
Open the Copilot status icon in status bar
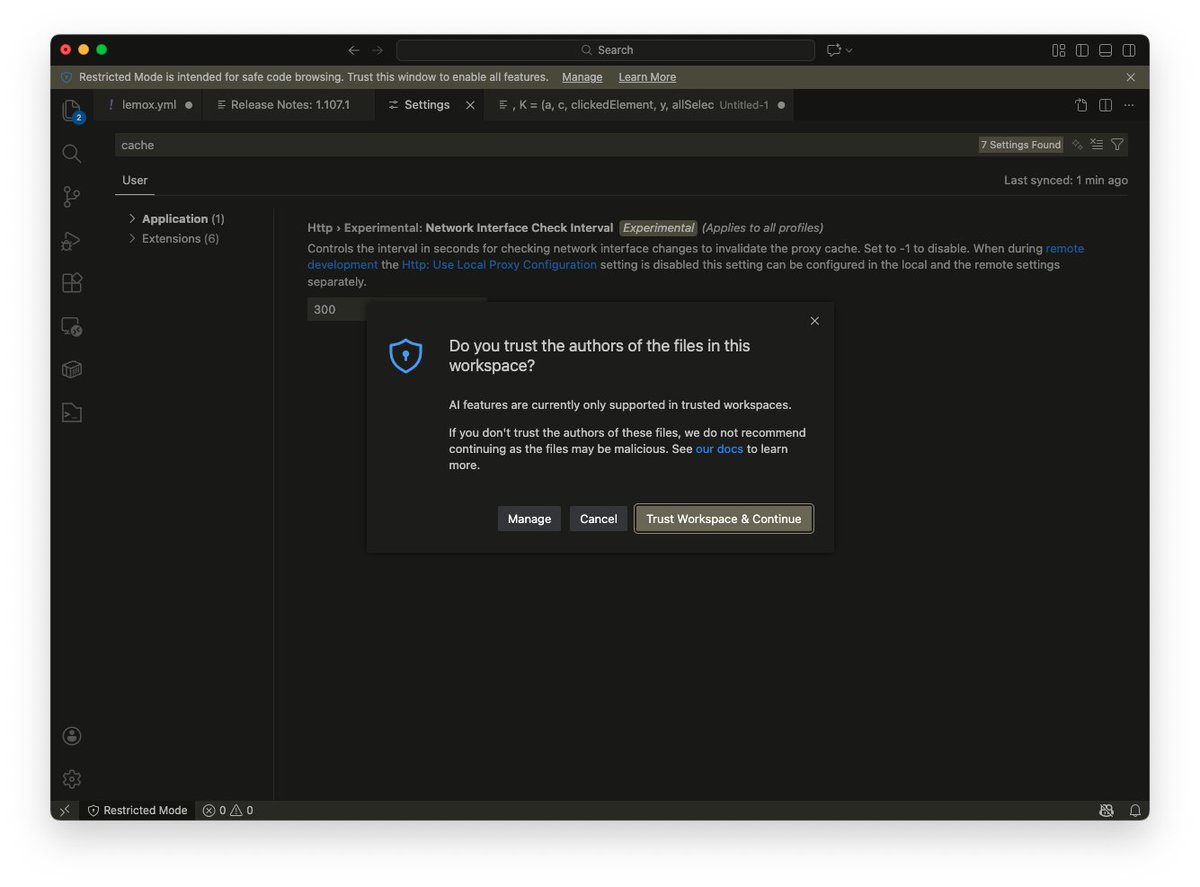click(x=1106, y=810)
